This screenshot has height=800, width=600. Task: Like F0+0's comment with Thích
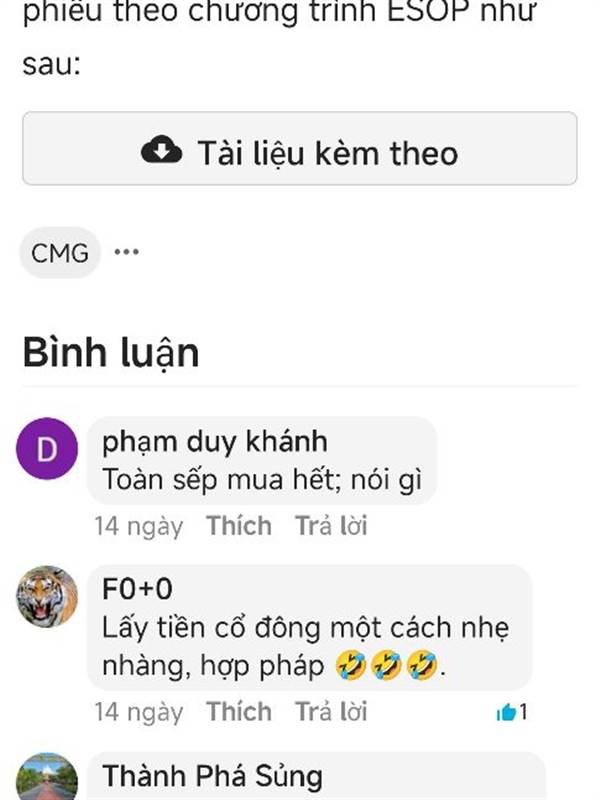(239, 711)
